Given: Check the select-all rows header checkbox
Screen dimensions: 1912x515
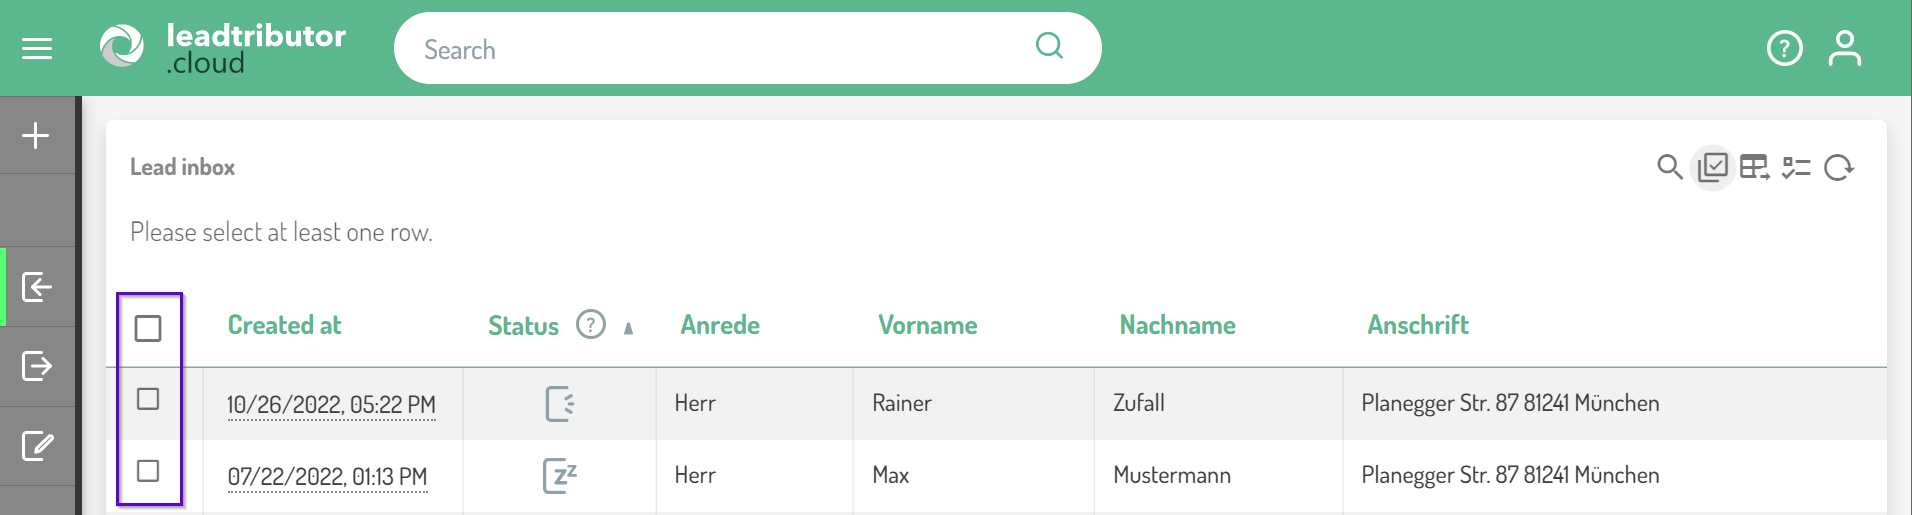Looking at the screenshot, I should [148, 328].
